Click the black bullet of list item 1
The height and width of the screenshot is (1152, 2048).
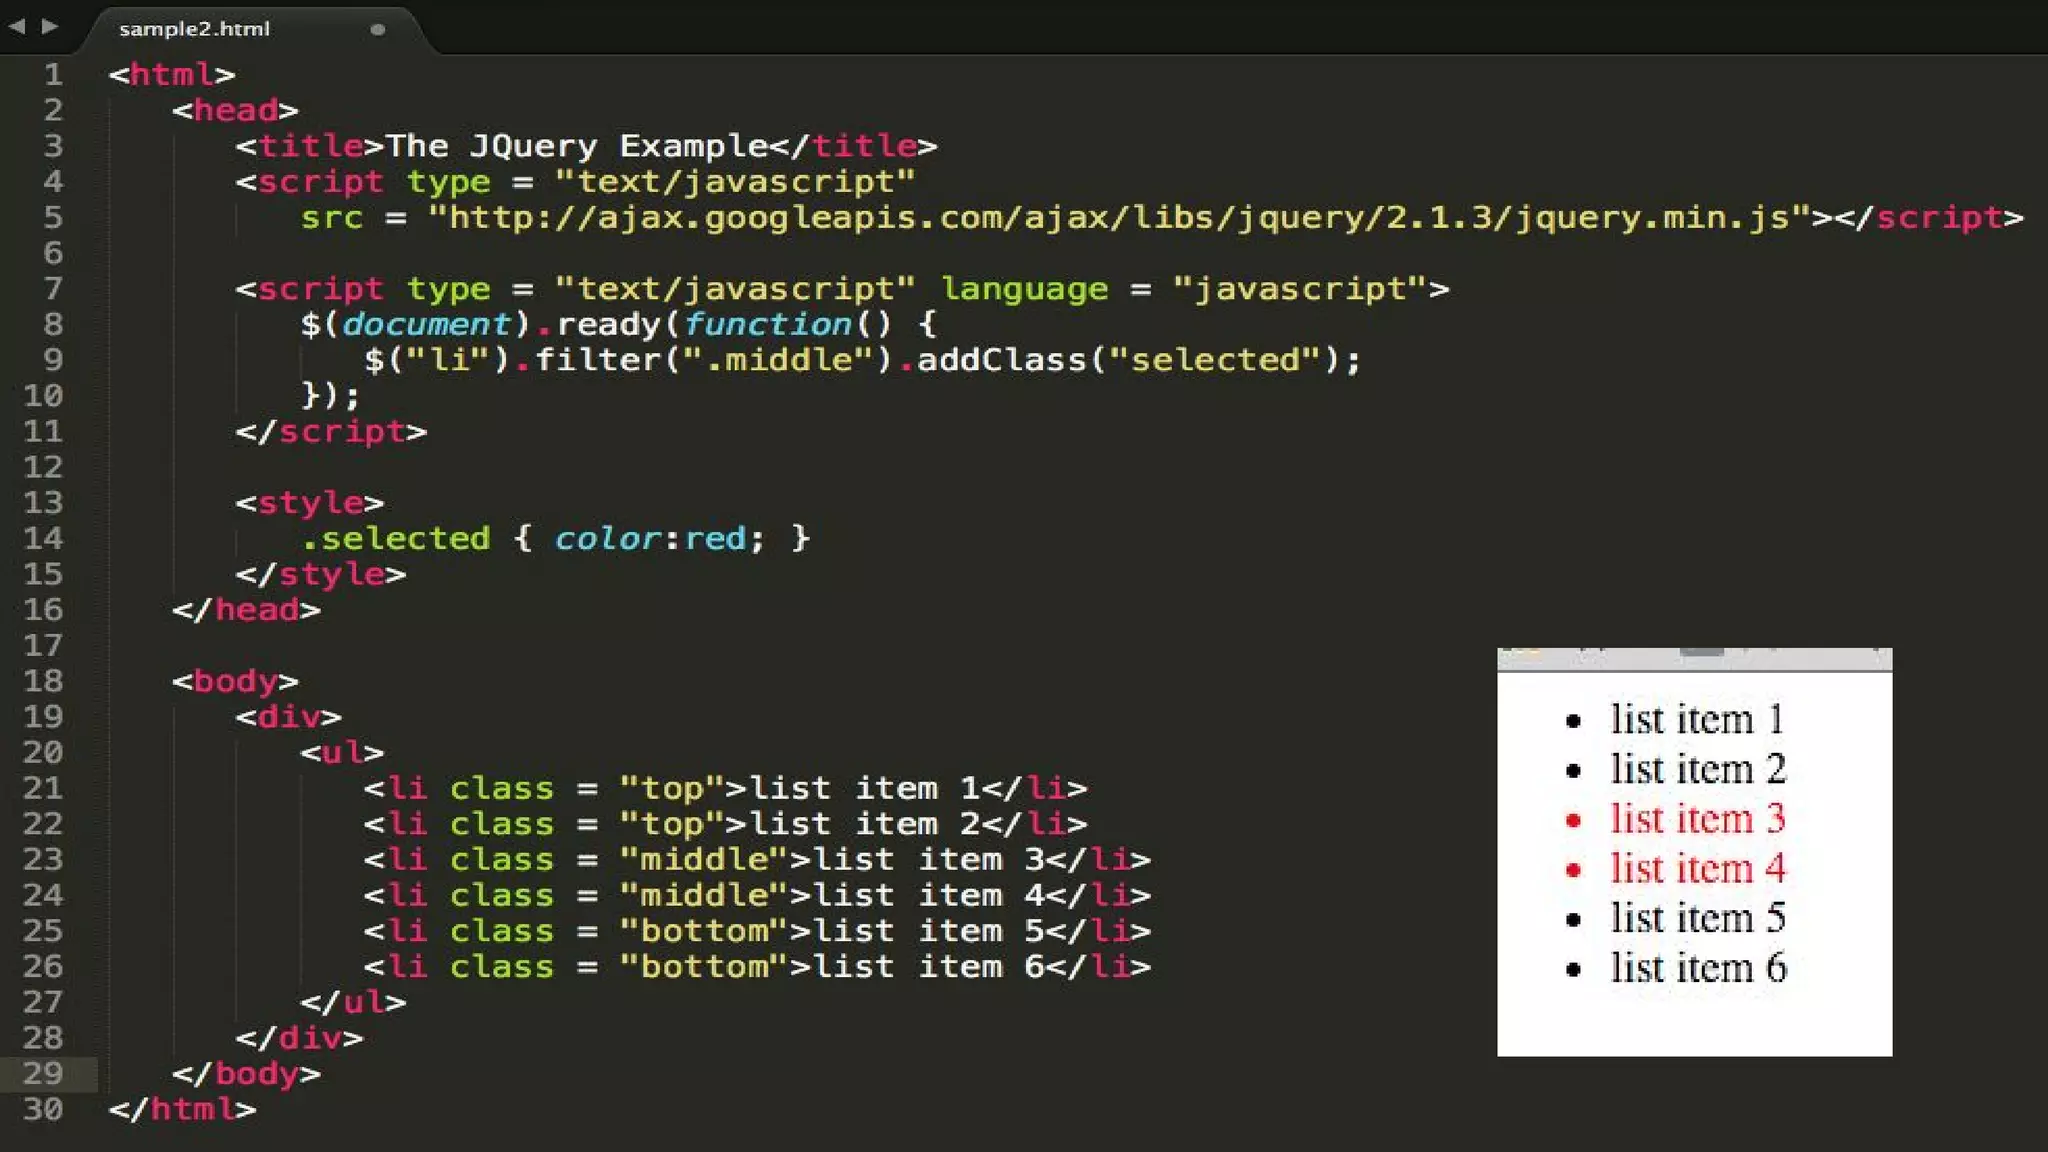(x=1573, y=721)
